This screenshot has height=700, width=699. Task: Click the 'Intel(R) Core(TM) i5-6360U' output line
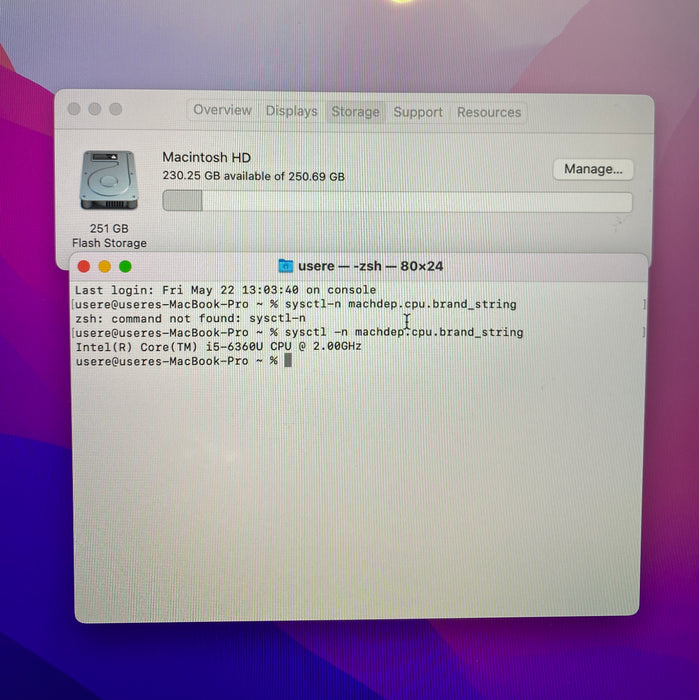[219, 346]
